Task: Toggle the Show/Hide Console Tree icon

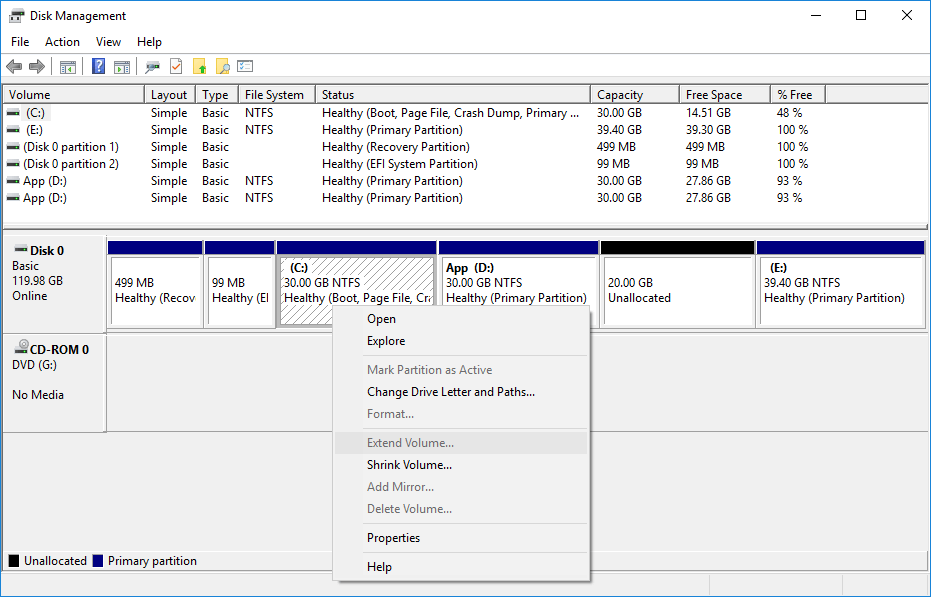Action: (68, 66)
